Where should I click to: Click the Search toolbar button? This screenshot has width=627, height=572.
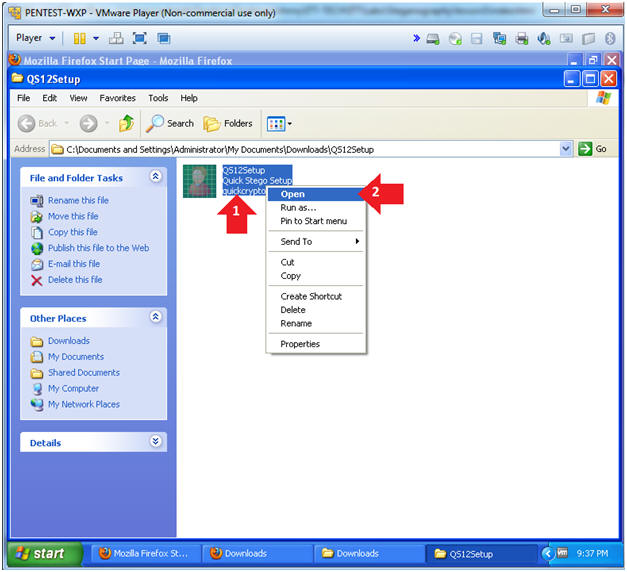170,124
